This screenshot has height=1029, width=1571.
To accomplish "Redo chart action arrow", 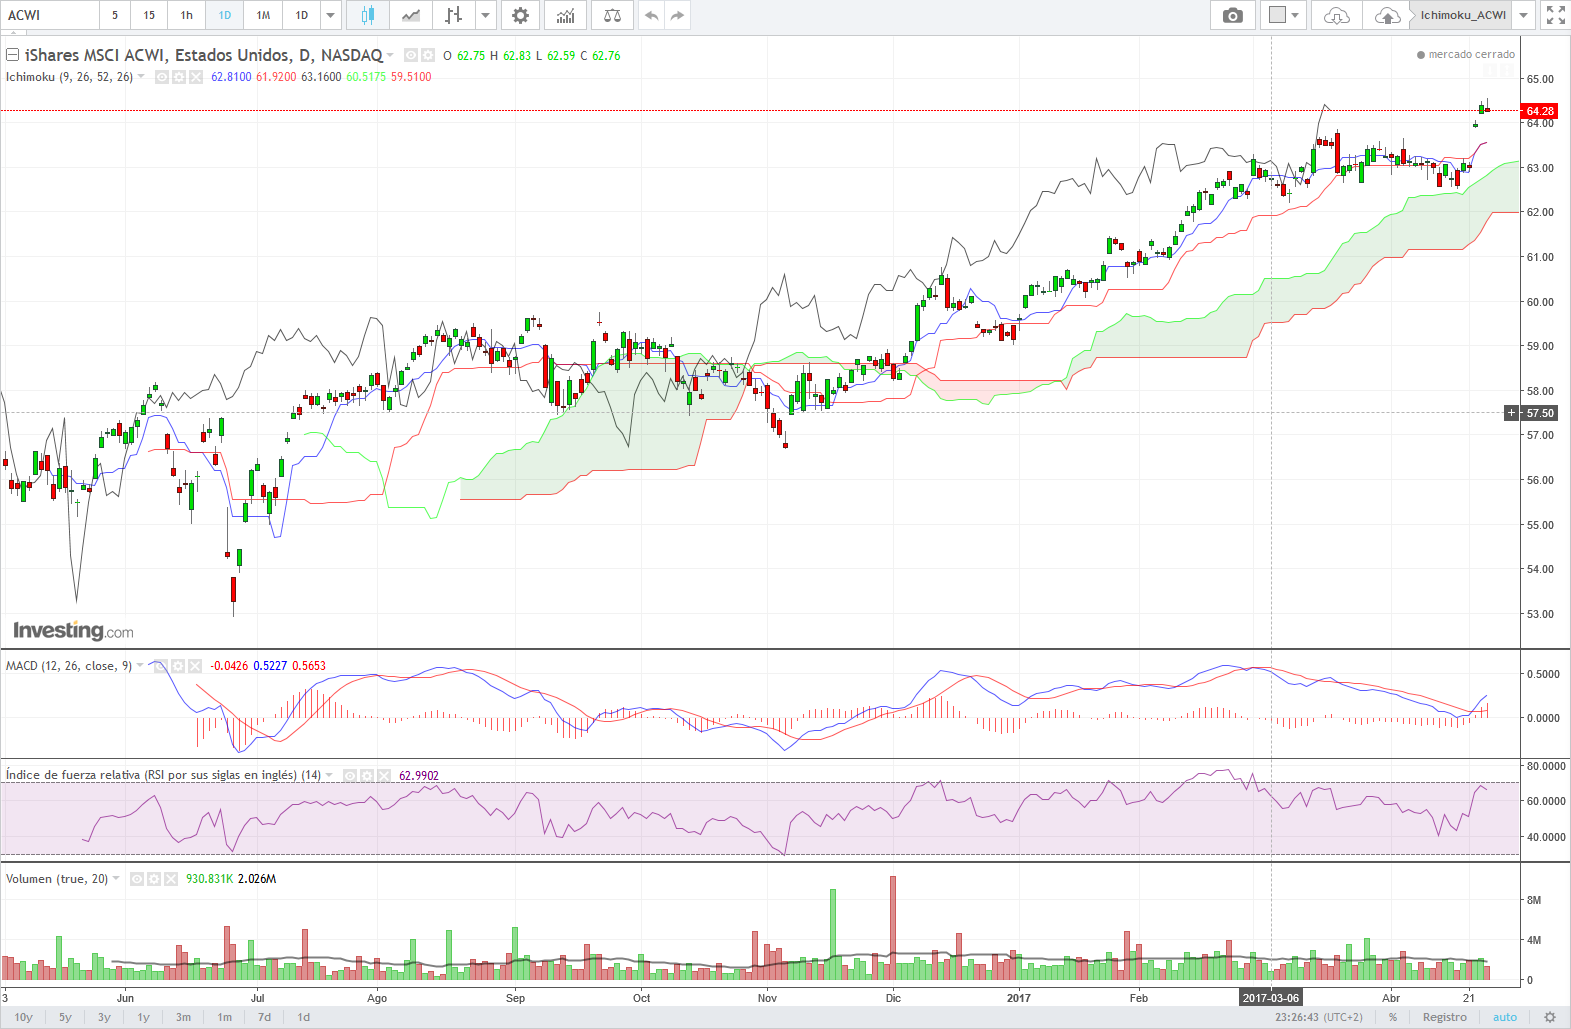I will point(677,15).
